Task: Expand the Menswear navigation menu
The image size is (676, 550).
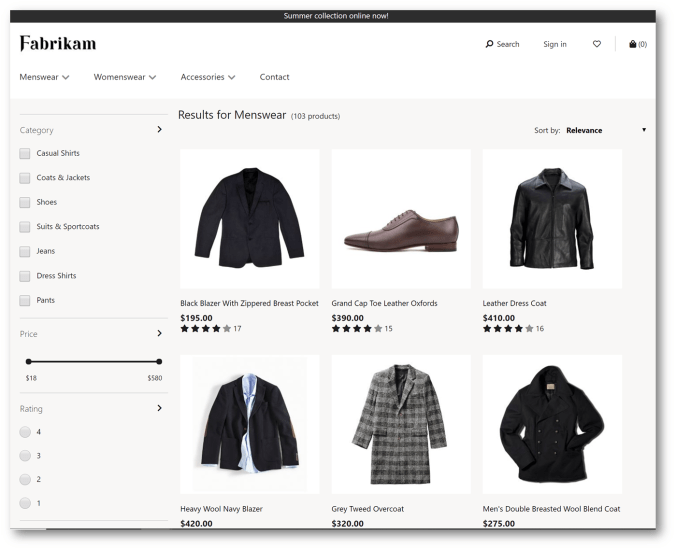Action: click(x=45, y=77)
